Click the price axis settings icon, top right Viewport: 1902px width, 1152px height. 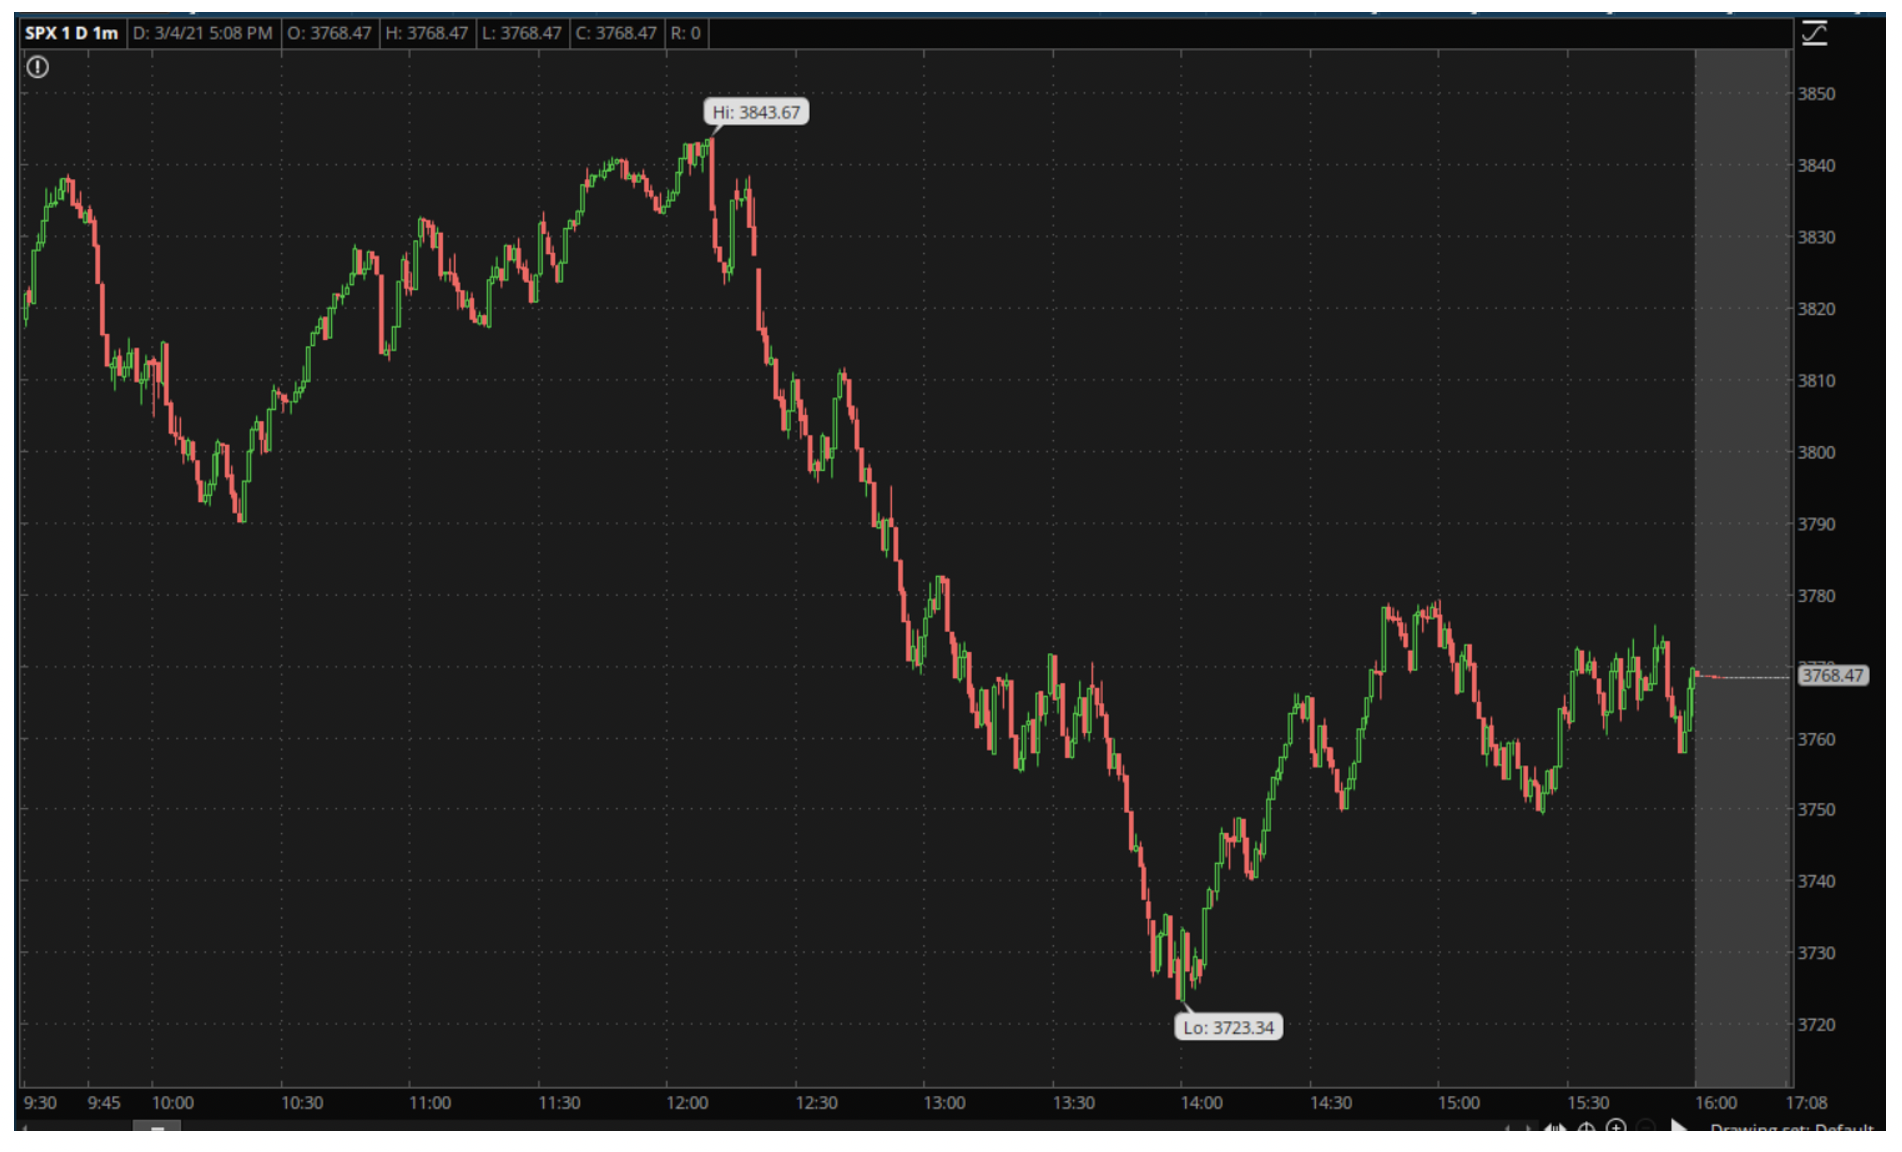(x=1815, y=34)
